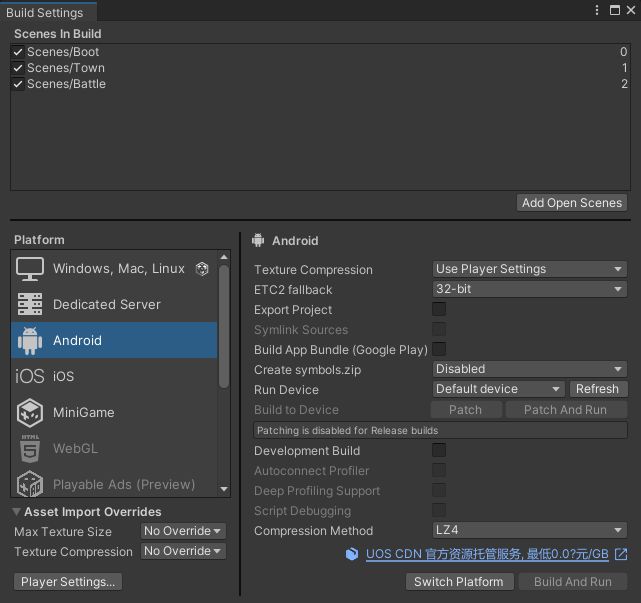The image size is (641, 603).
Task: Toggle the Autoconnect Profiler checkbox
Action: click(x=439, y=470)
